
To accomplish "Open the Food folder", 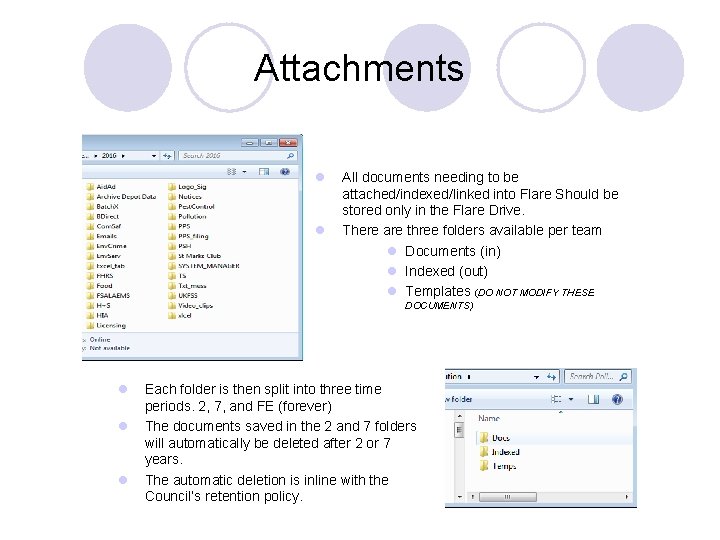I will 100,286.
